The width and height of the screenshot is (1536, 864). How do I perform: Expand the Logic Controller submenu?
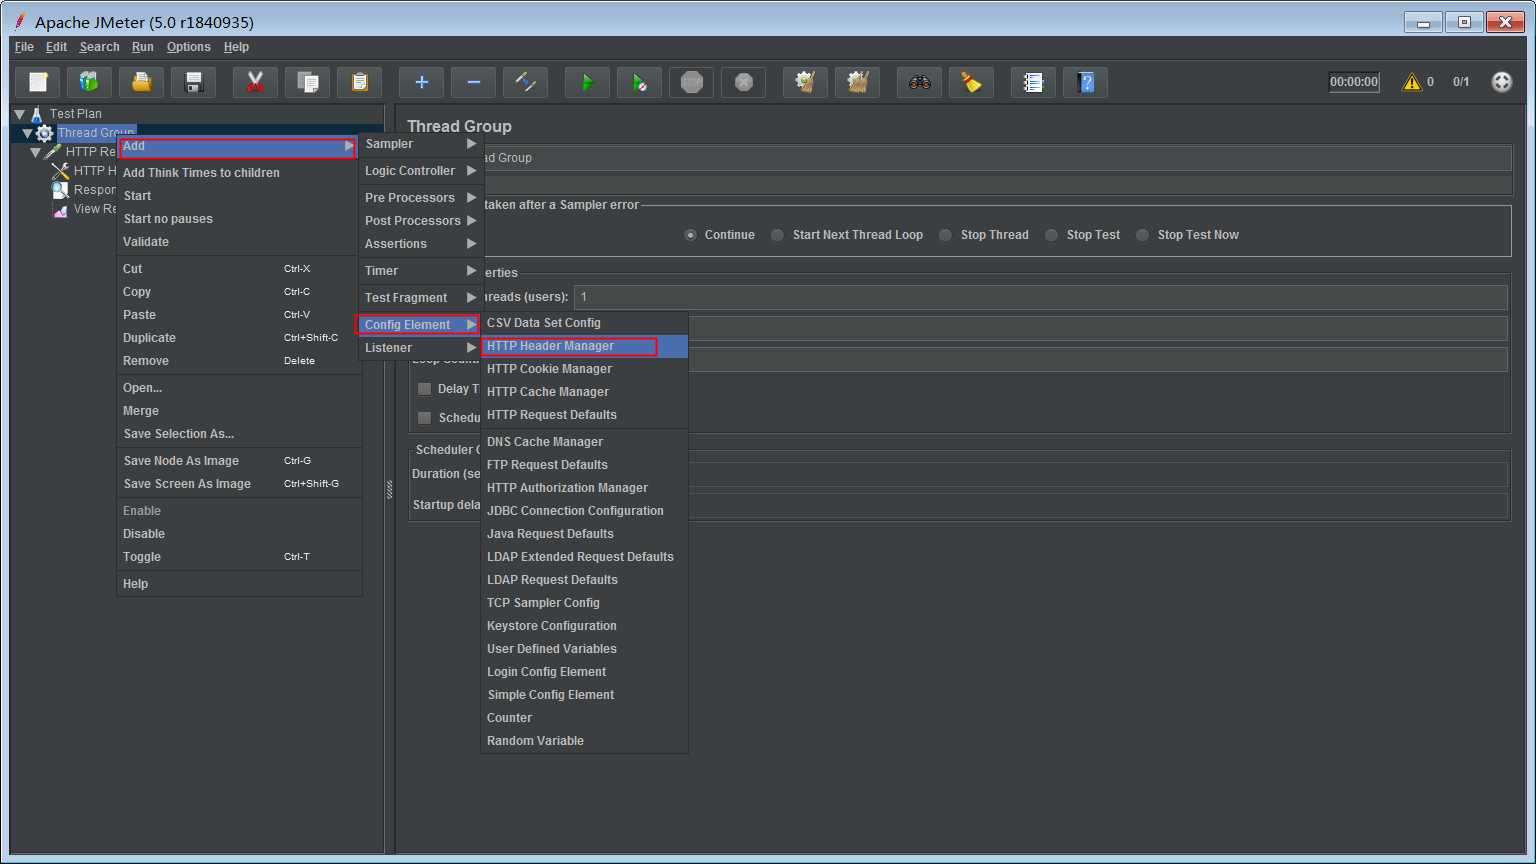[421, 171]
